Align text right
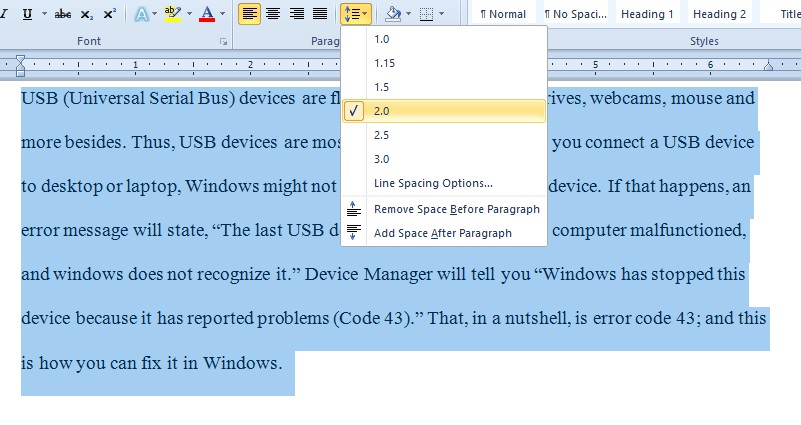Image resolution: width=801 pixels, height=425 pixels. (296, 14)
